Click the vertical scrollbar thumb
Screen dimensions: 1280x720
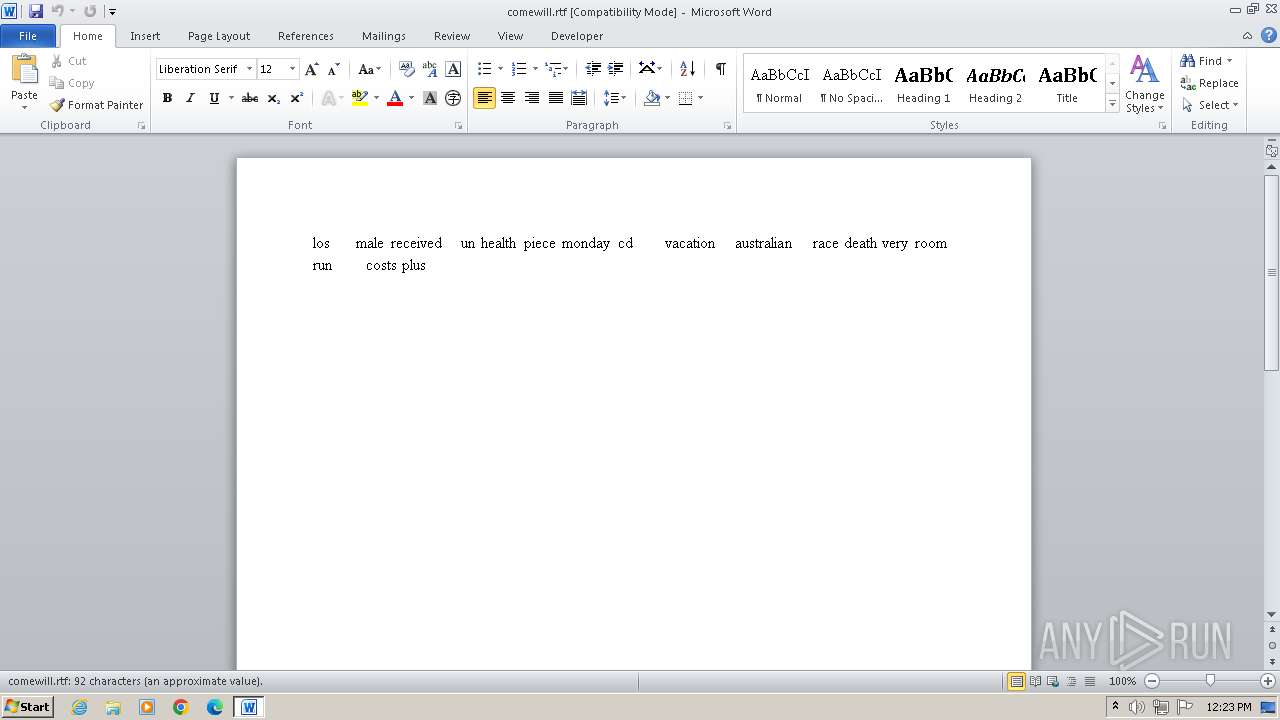point(1272,272)
